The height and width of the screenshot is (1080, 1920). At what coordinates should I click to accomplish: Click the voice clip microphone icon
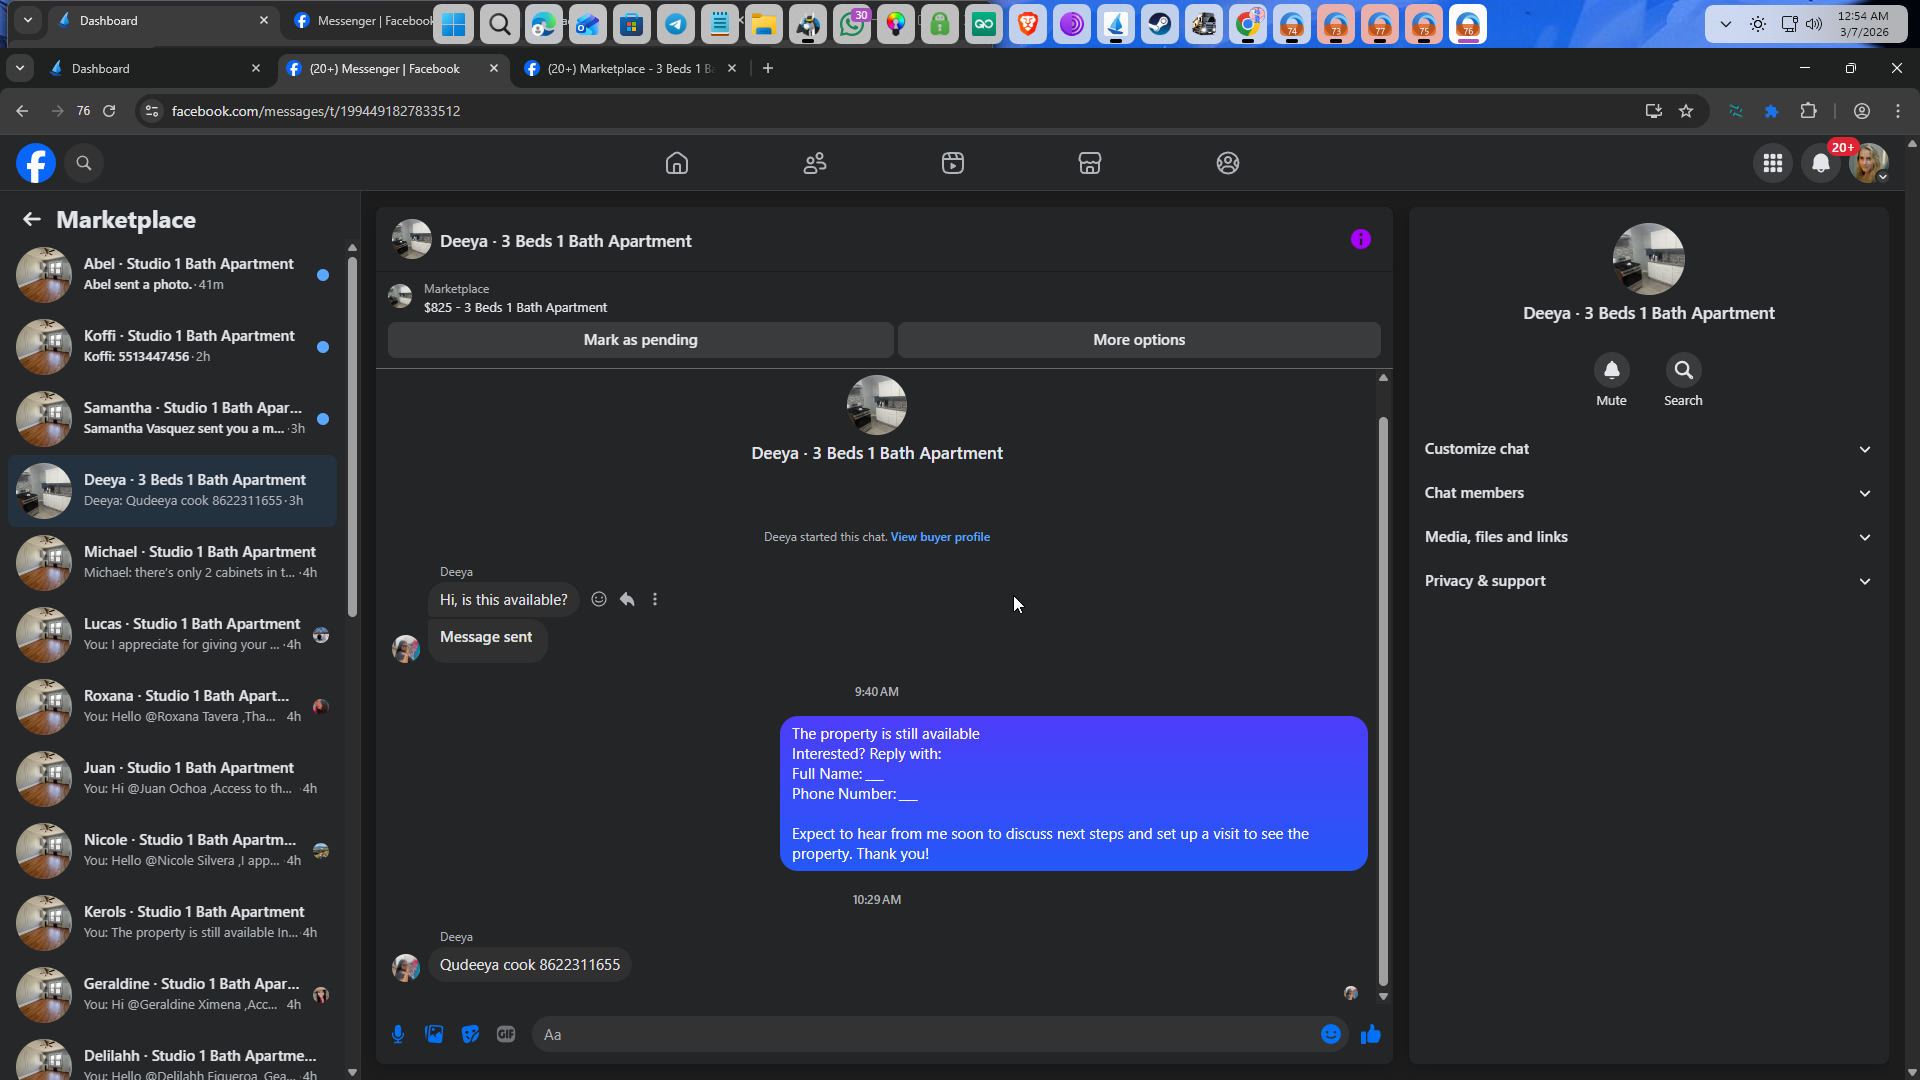(x=398, y=1034)
